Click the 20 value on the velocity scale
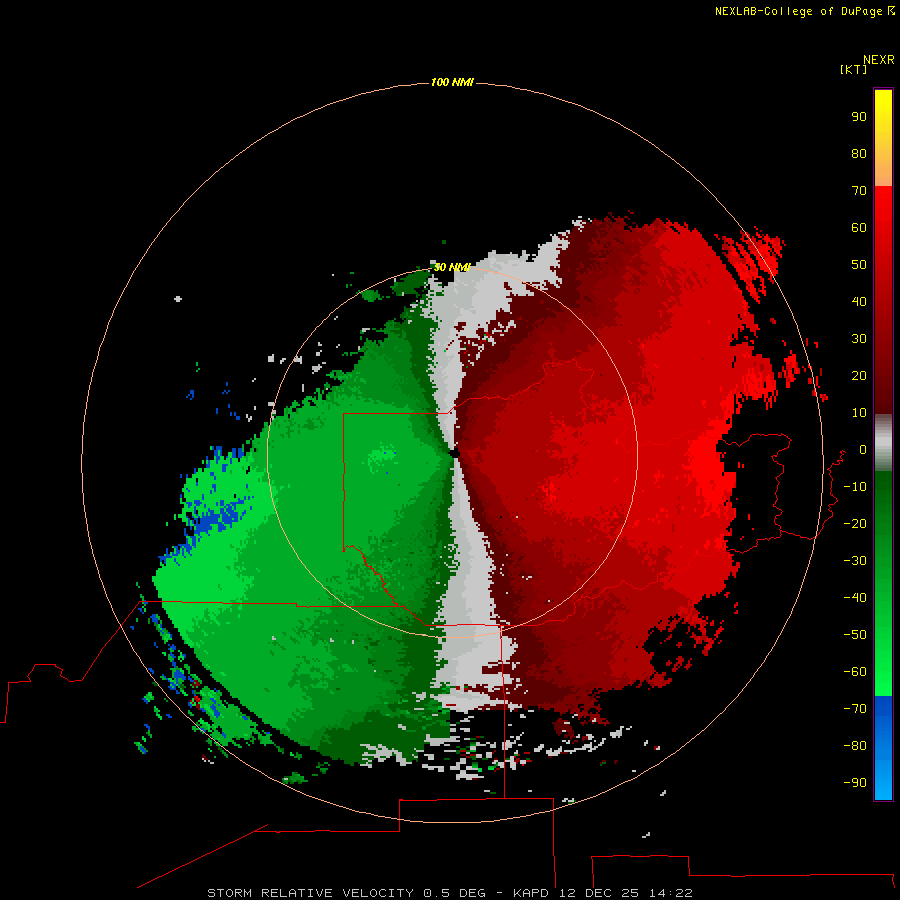The height and width of the screenshot is (900, 900). tap(859, 375)
